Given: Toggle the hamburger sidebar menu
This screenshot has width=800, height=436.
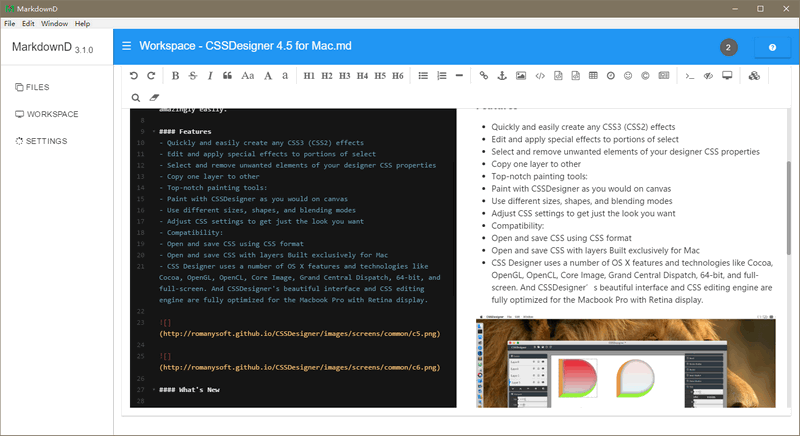Looking at the screenshot, I should (127, 46).
